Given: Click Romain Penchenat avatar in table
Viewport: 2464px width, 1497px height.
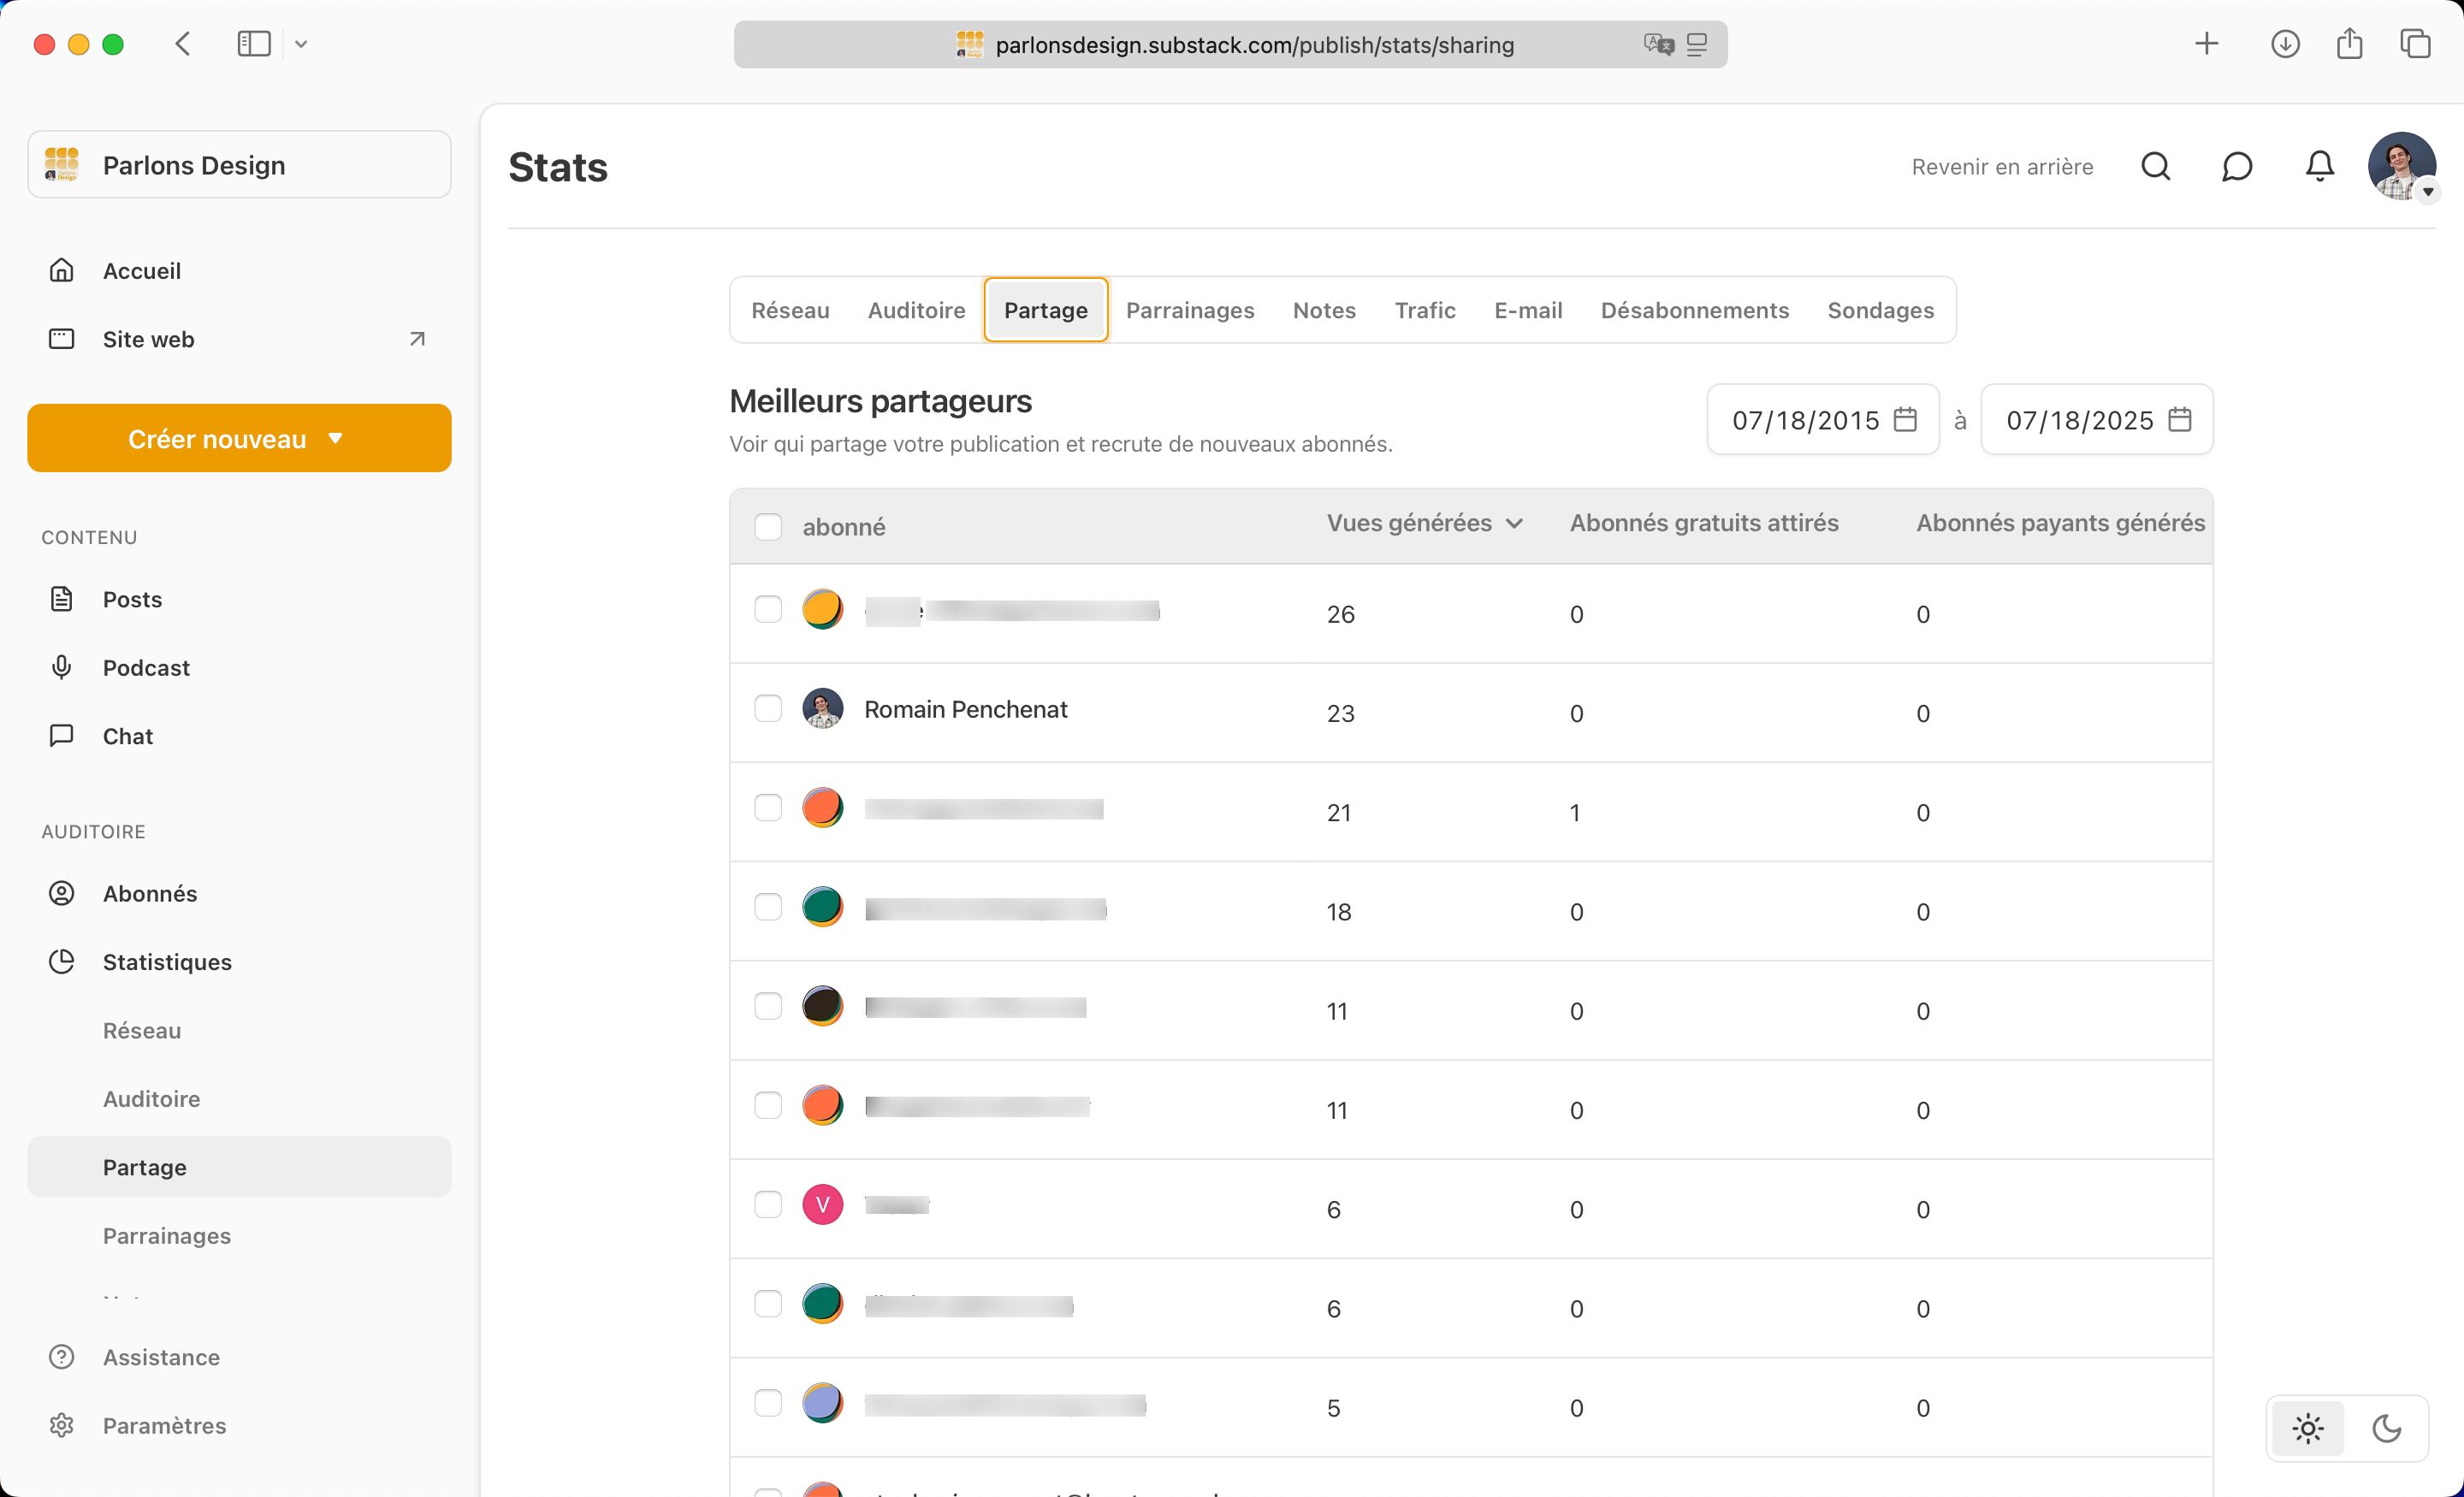Looking at the screenshot, I should tap(822, 708).
